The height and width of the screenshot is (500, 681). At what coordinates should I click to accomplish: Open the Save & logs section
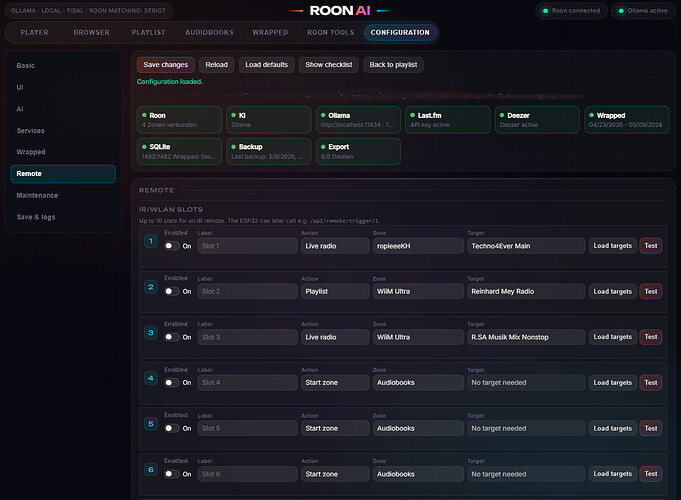click(x=63, y=217)
